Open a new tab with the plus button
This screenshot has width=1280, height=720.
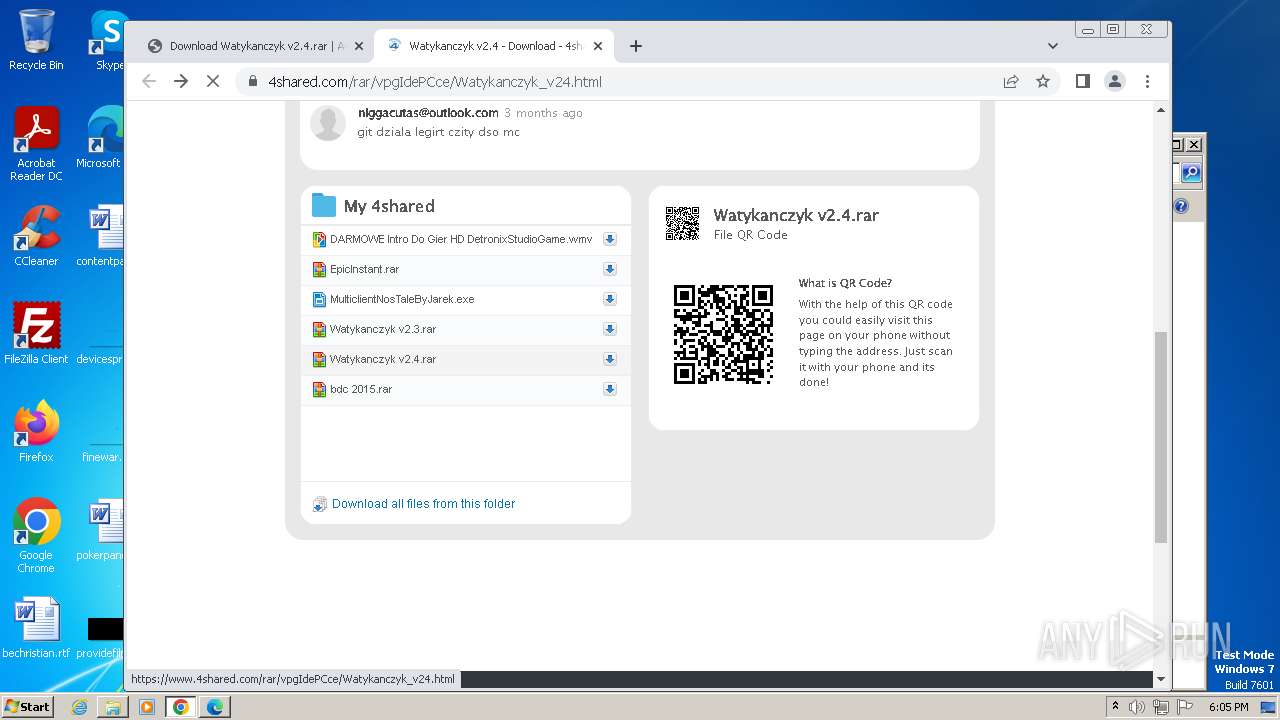click(x=636, y=46)
